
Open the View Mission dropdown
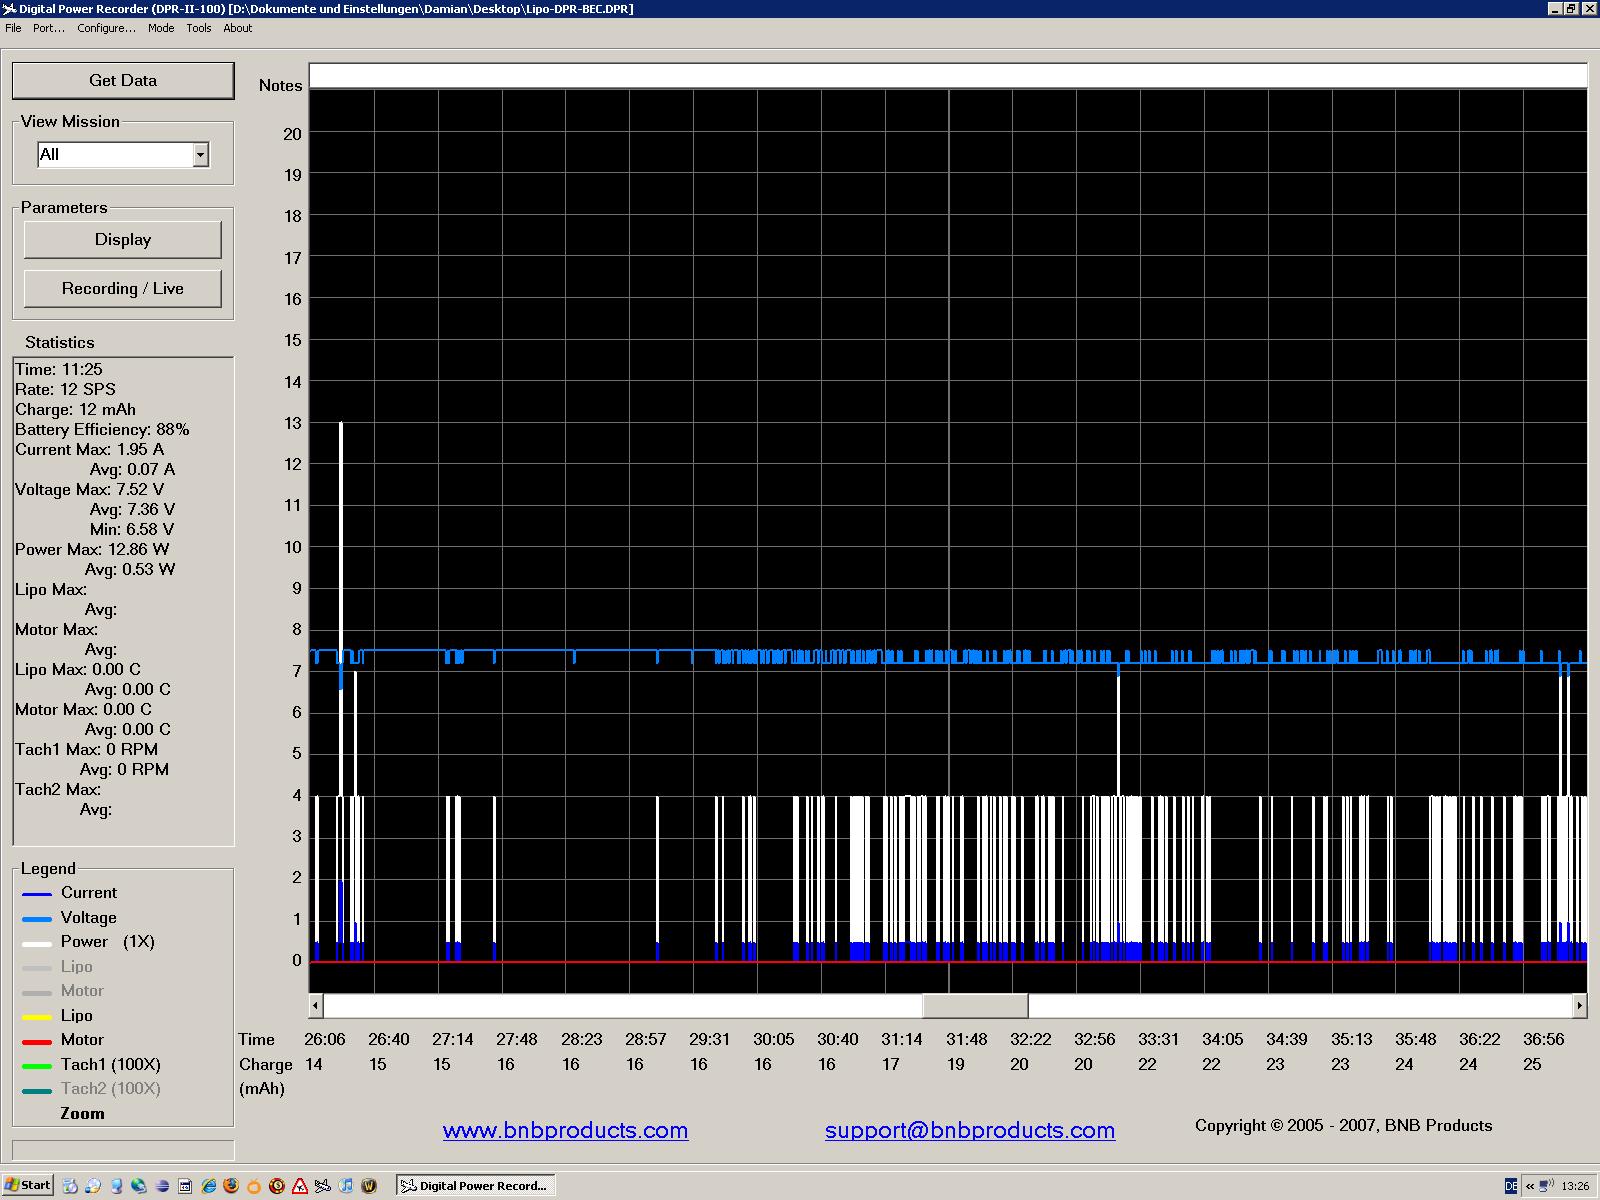coord(200,155)
